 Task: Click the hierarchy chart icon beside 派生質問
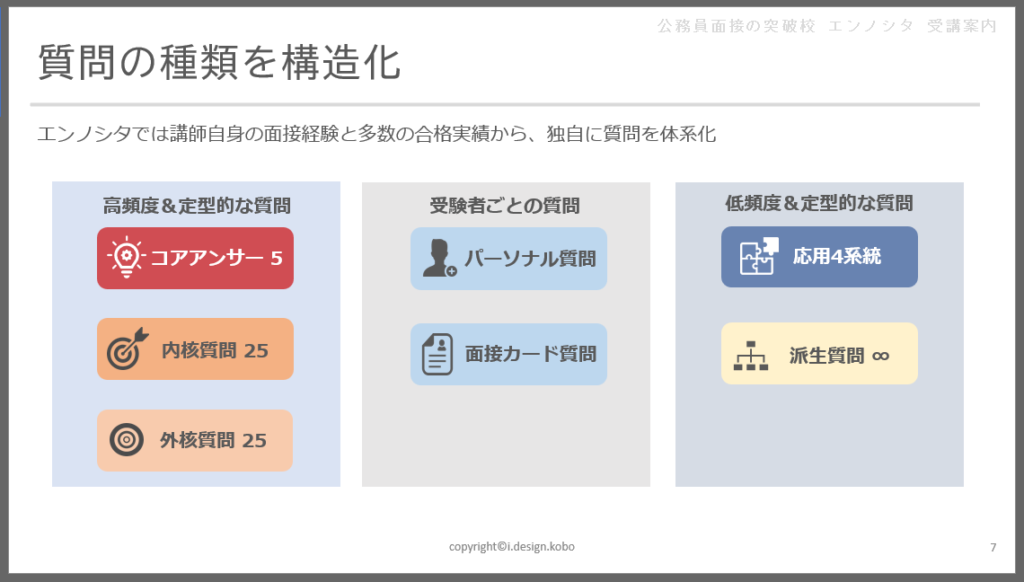coord(750,355)
